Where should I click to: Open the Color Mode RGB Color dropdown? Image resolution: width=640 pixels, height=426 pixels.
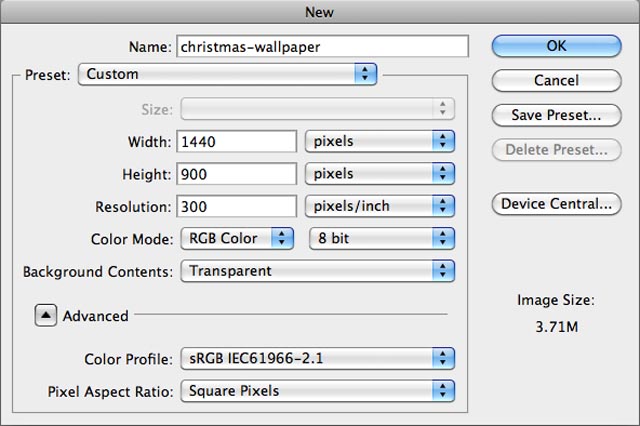tap(237, 238)
